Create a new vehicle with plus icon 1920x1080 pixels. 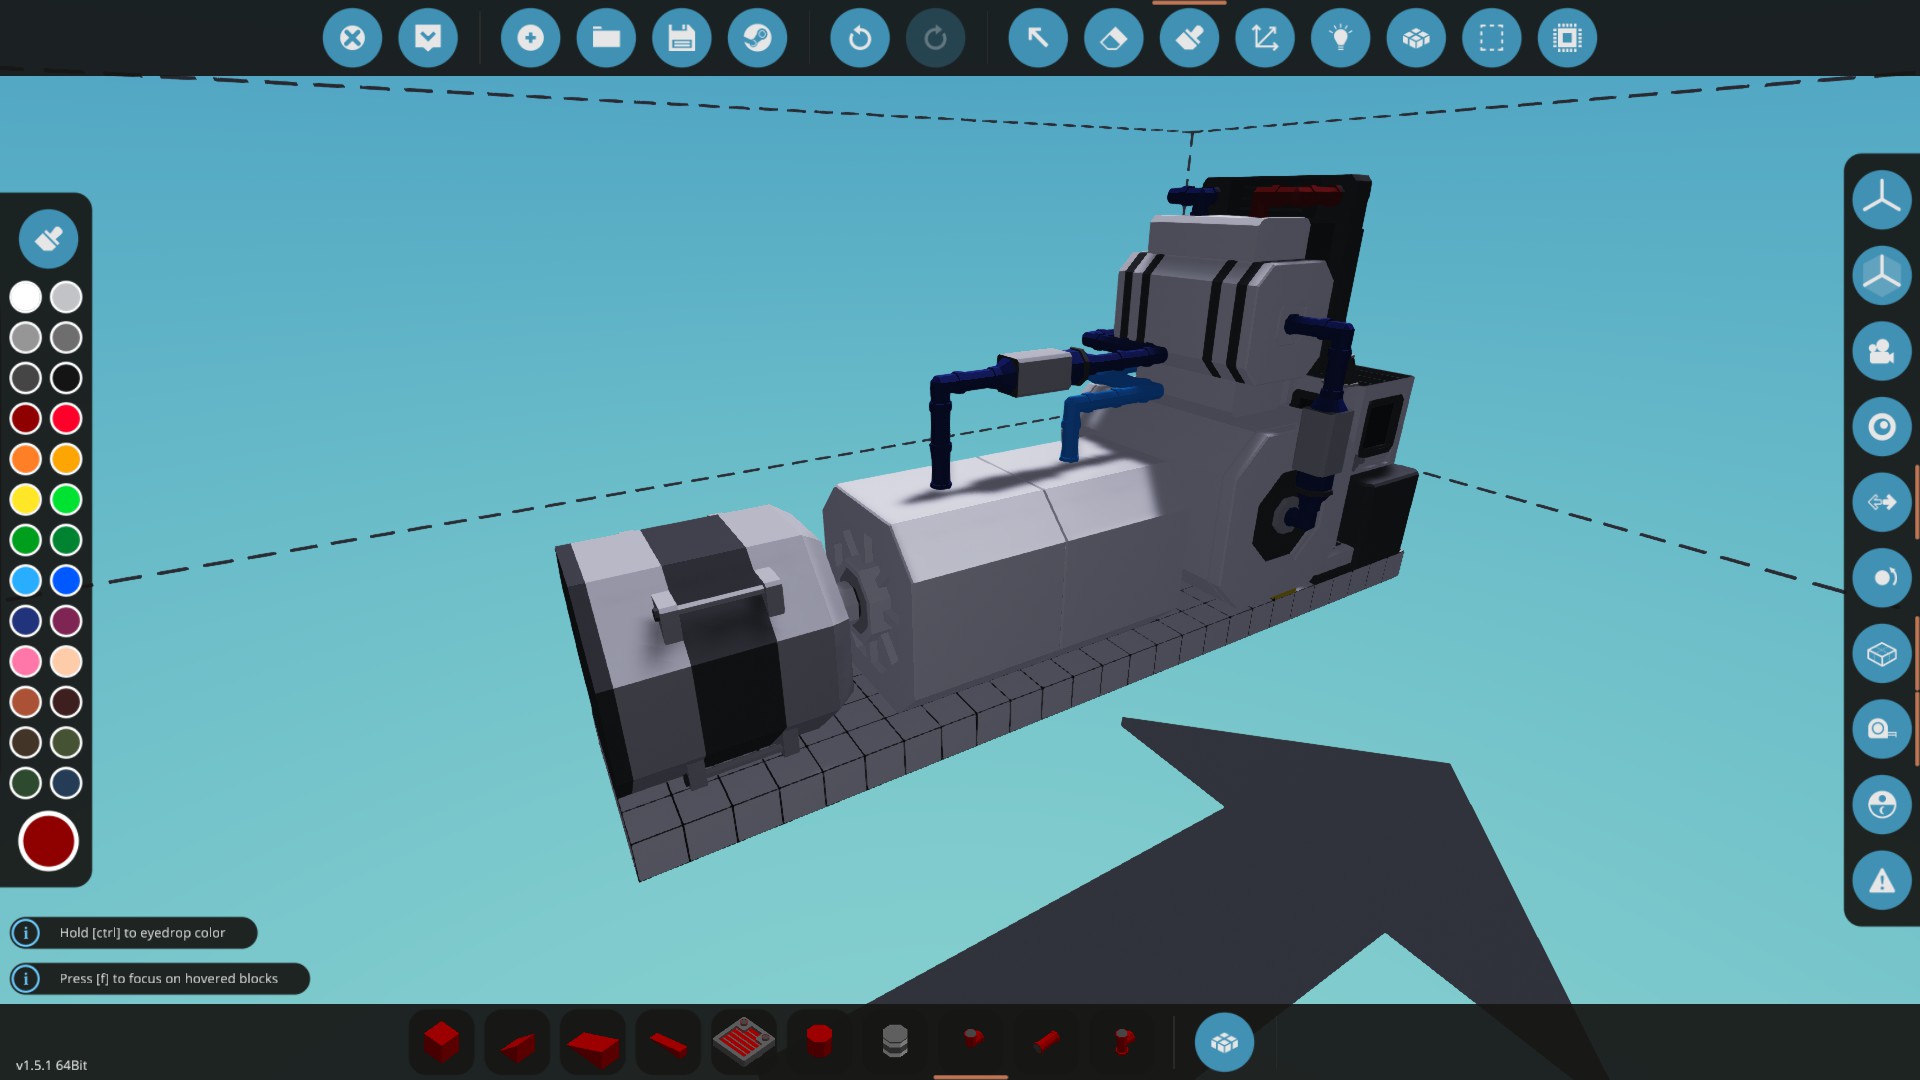click(530, 38)
